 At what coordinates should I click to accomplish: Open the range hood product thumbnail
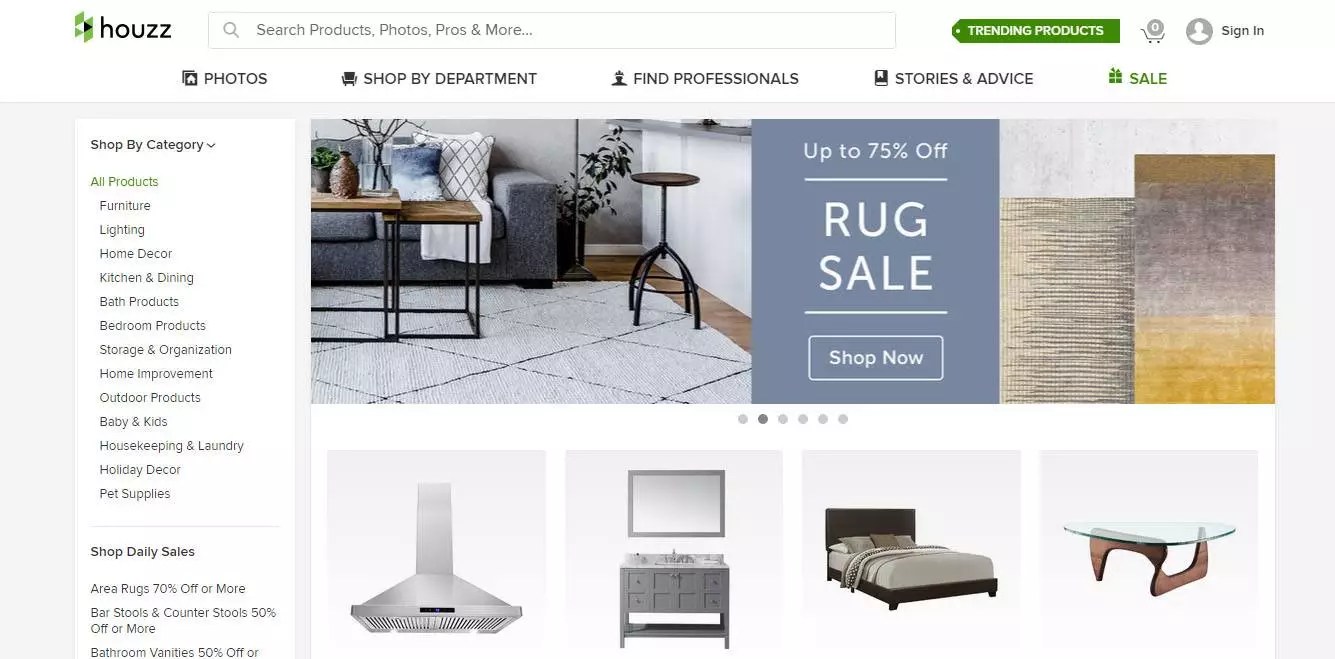coord(436,551)
